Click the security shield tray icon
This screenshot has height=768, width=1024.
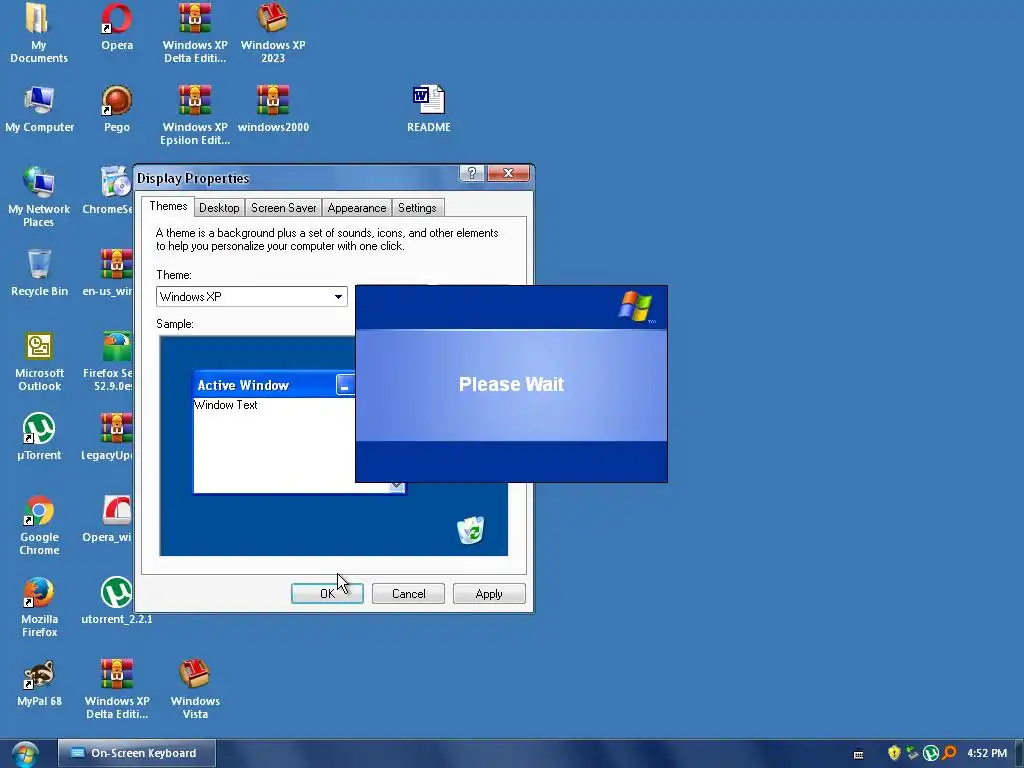tap(894, 753)
